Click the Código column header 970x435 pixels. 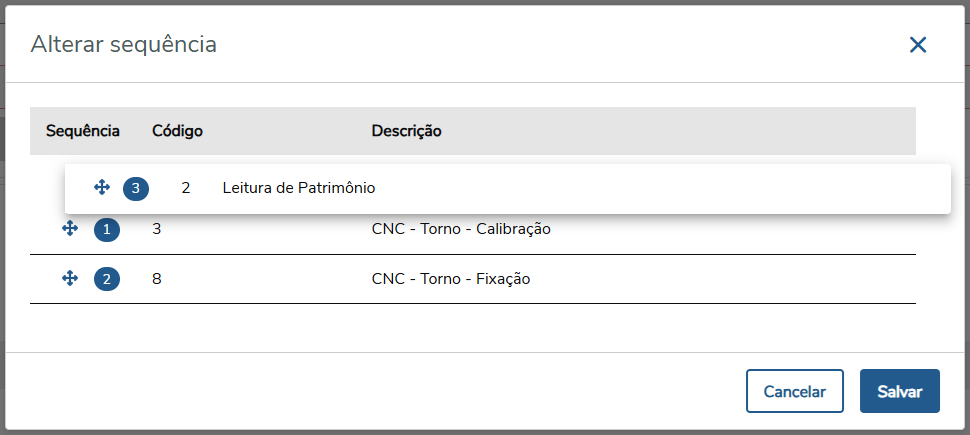point(178,131)
